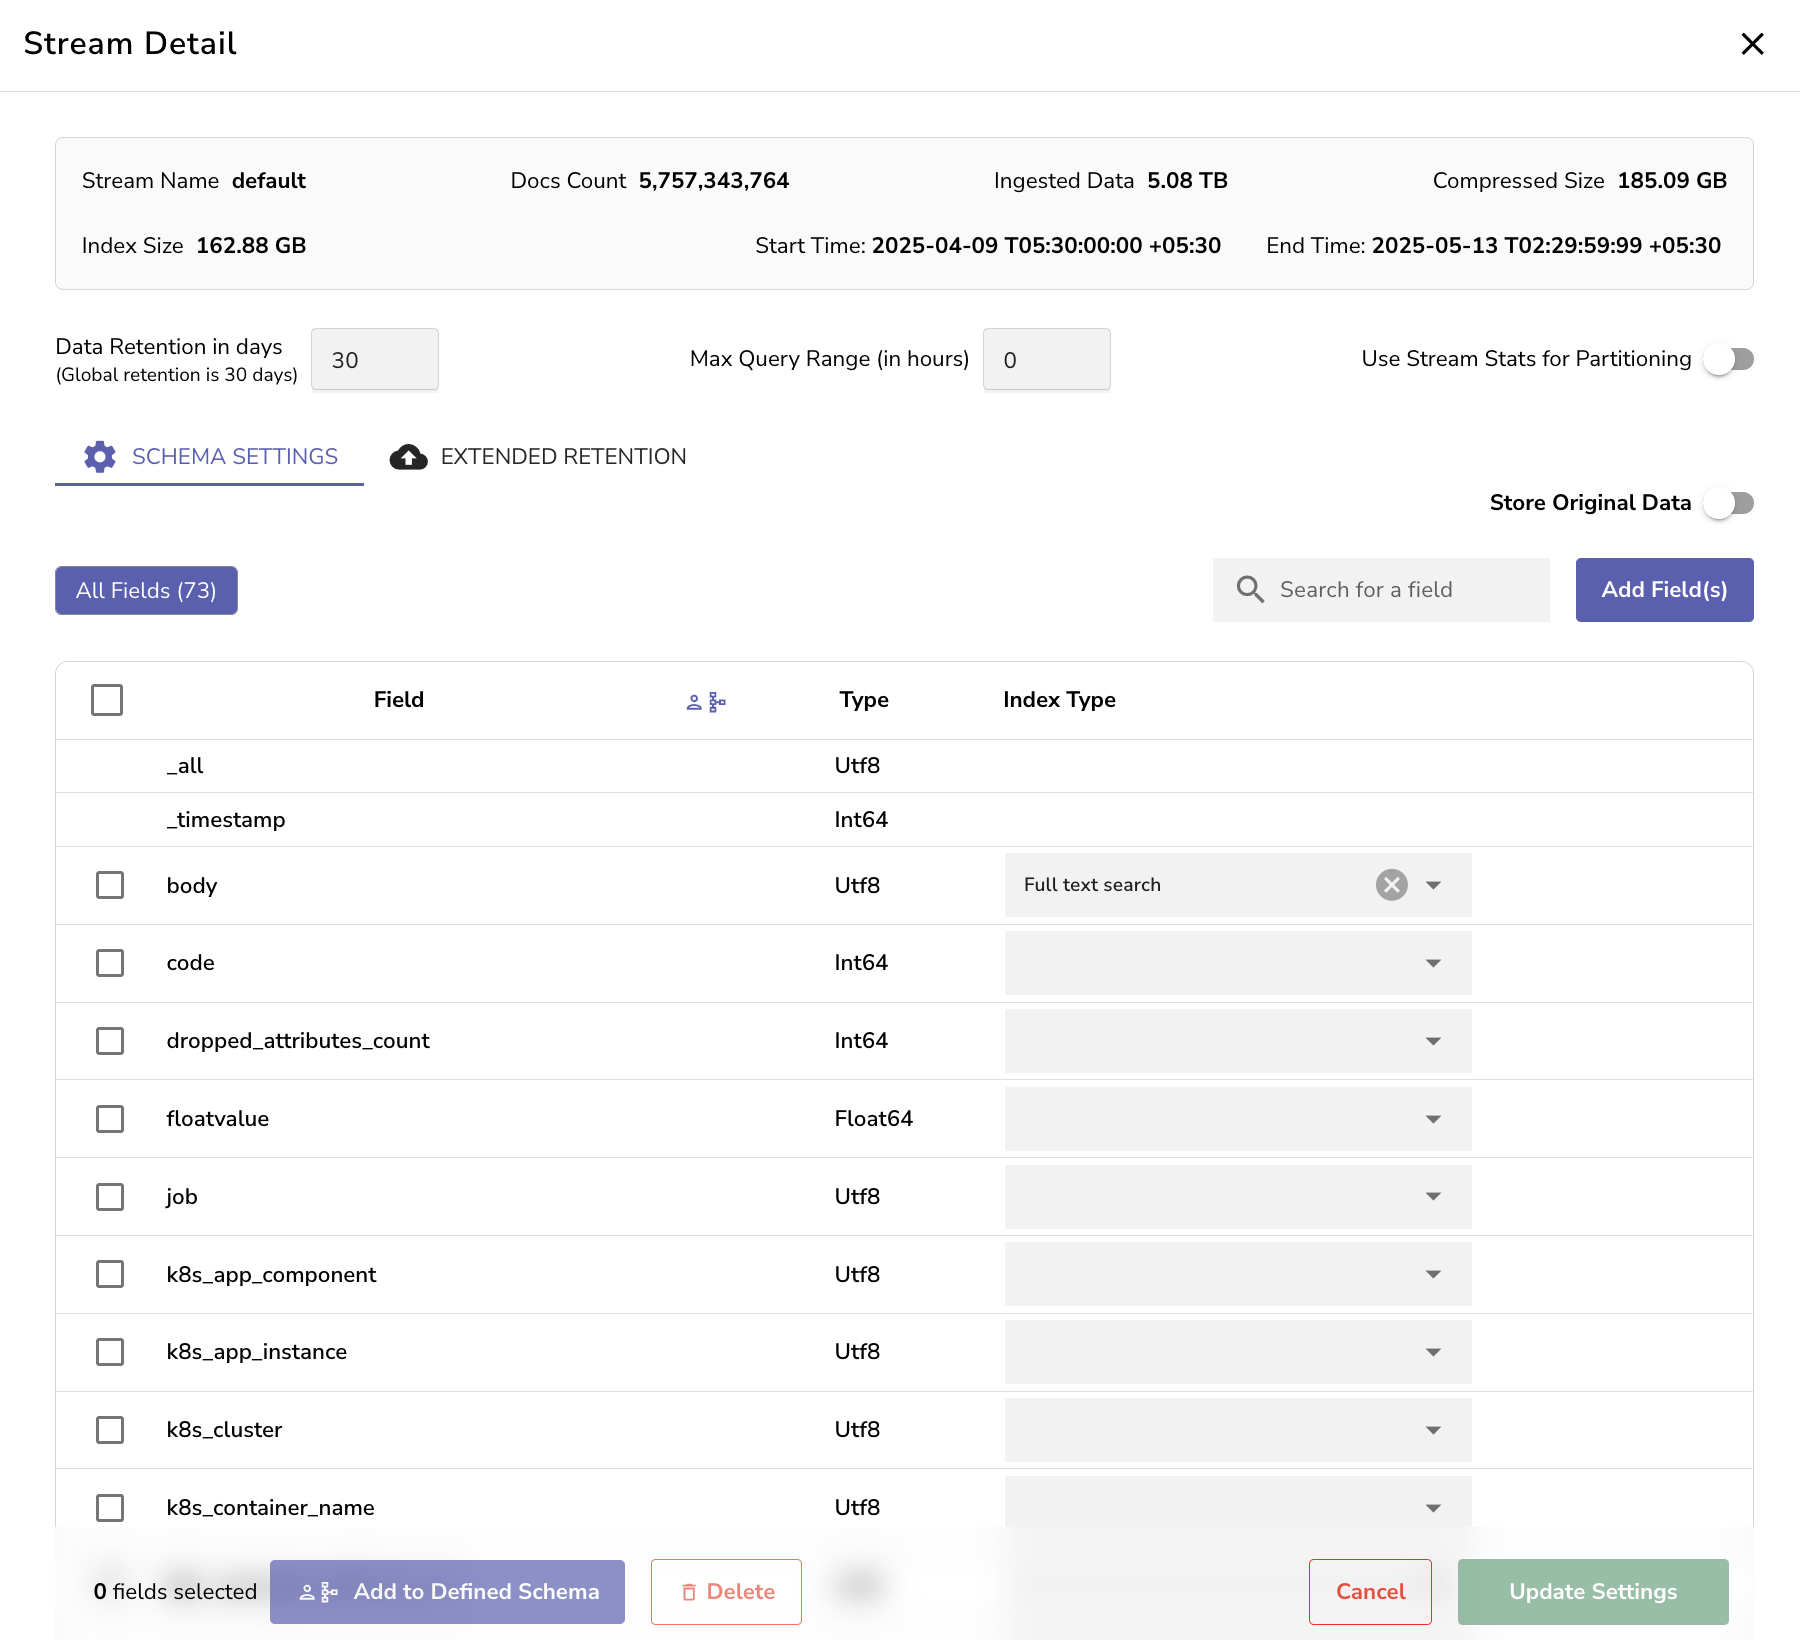1800x1640 pixels.
Task: Click the Schema Settings gear icon
Action: pos(100,457)
